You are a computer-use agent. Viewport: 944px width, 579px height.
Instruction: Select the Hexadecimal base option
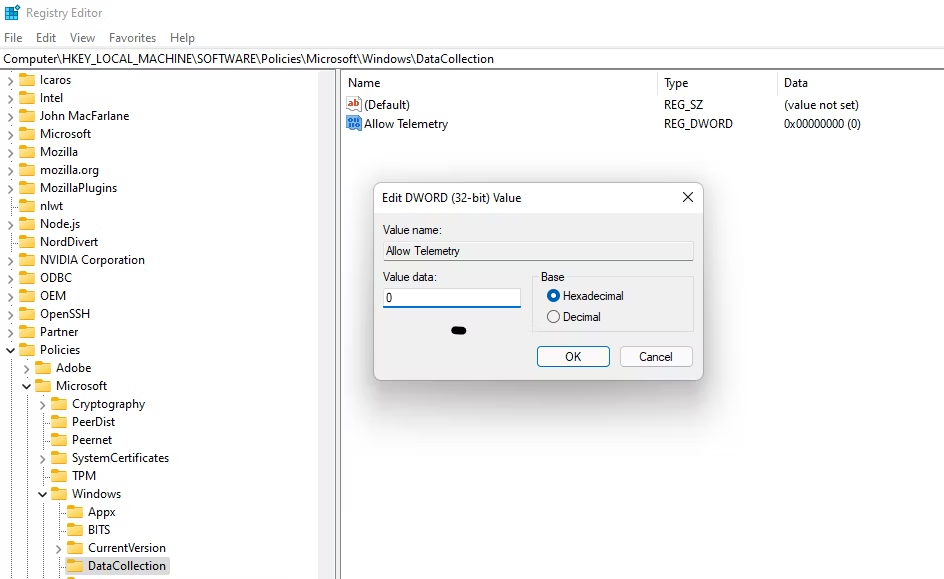click(x=553, y=296)
